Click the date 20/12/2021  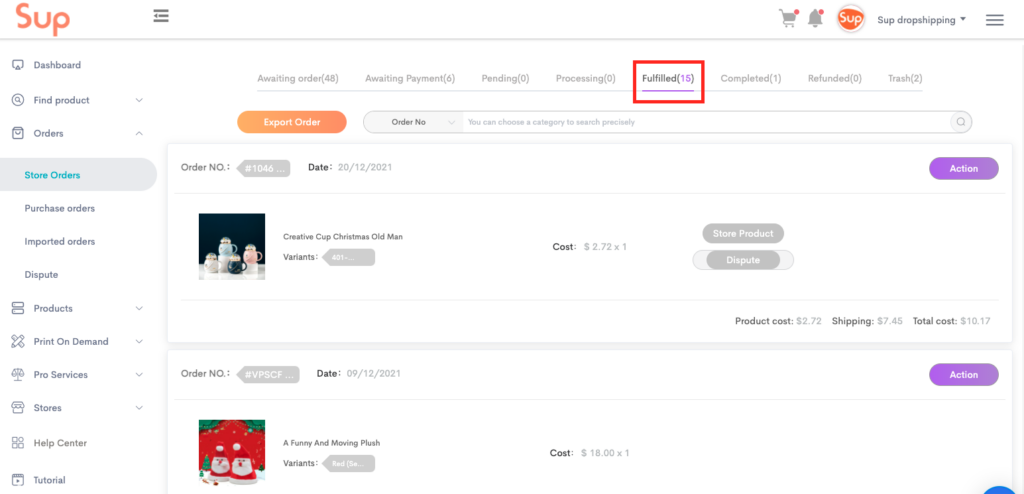tap(365, 167)
